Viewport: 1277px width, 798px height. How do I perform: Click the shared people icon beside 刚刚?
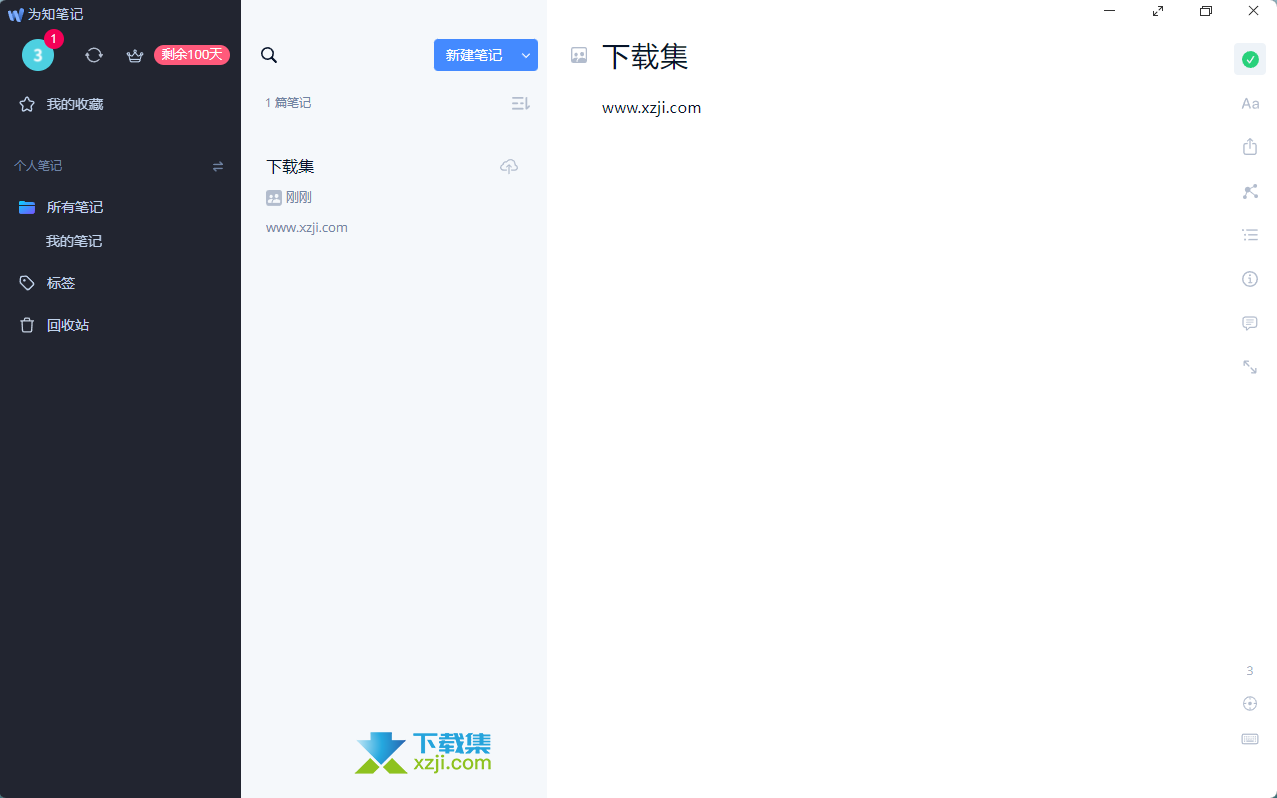(274, 198)
